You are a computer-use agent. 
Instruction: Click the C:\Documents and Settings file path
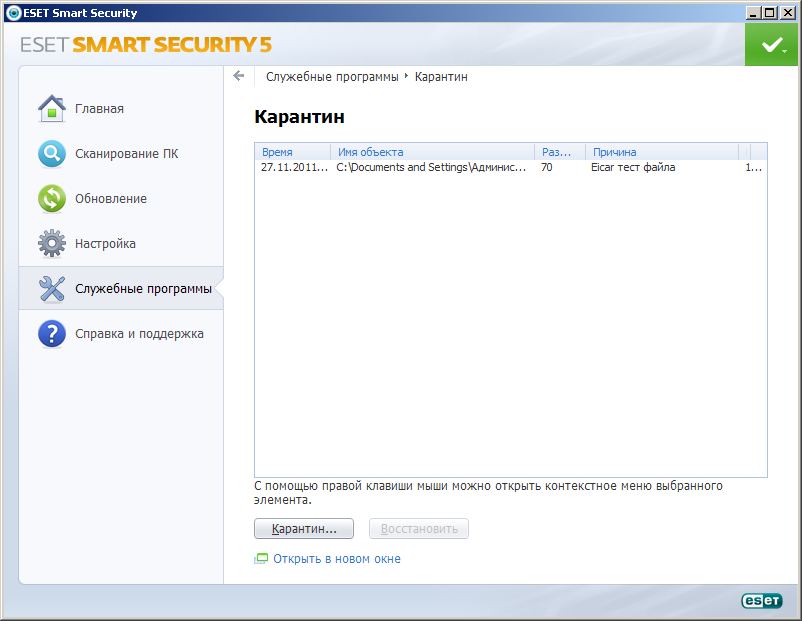(x=431, y=167)
